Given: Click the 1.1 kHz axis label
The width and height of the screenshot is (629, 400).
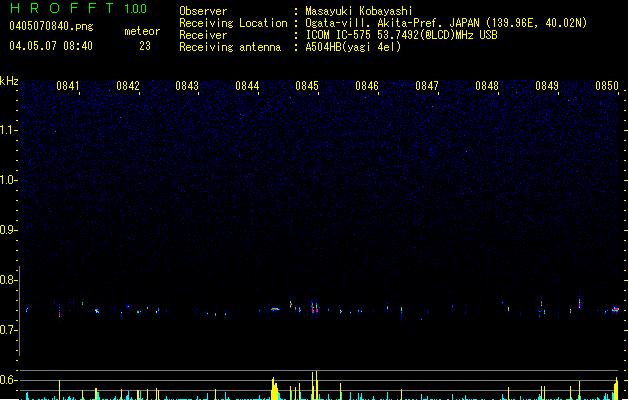Looking at the screenshot, I should pos(9,130).
